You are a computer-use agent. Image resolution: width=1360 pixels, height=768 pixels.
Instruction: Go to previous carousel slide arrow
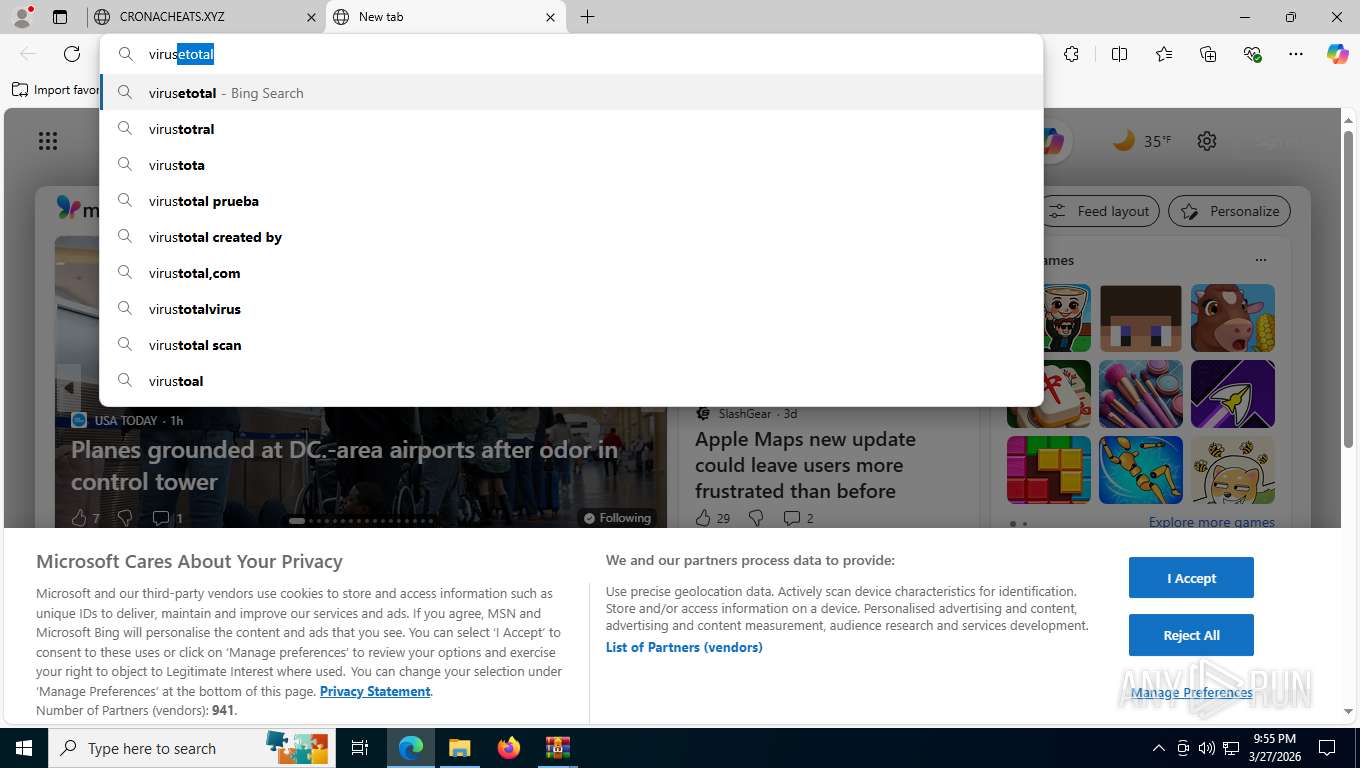pos(68,389)
